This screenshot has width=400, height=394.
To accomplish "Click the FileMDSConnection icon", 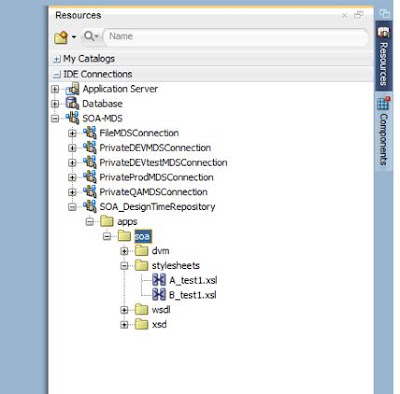I will [x=90, y=133].
